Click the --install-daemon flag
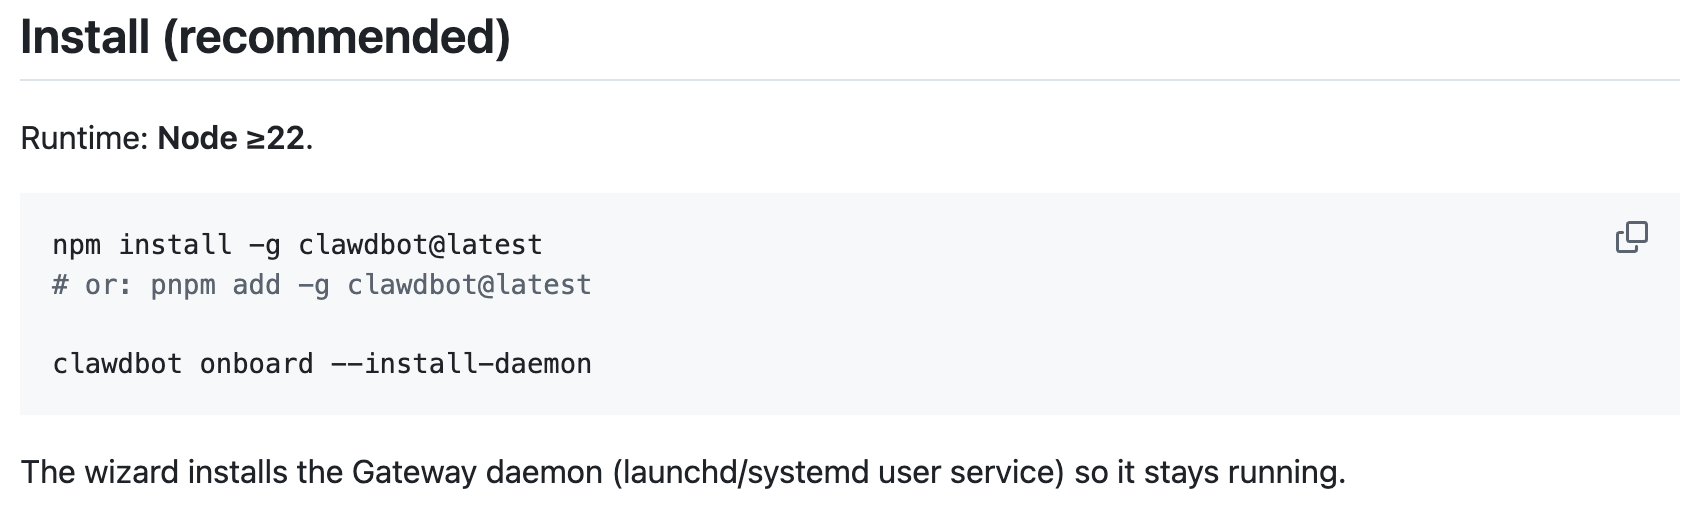Screen dimensions: 1698x510 point(461,363)
